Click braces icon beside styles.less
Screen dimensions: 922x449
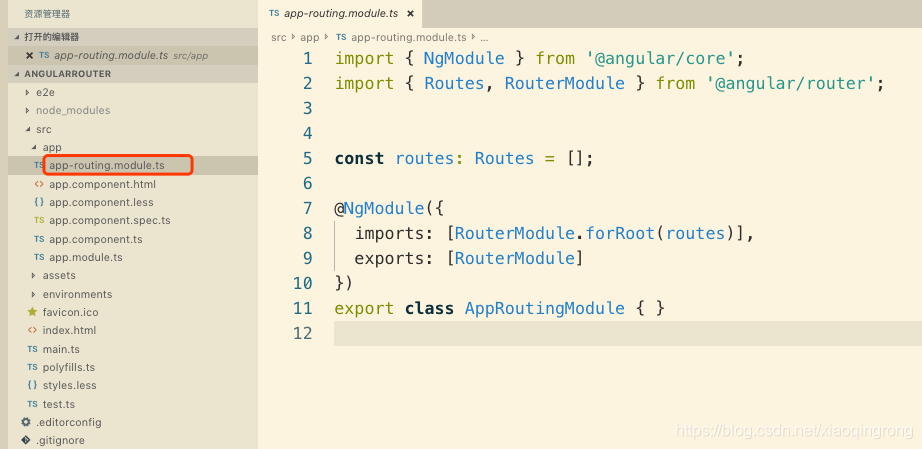coord(32,386)
